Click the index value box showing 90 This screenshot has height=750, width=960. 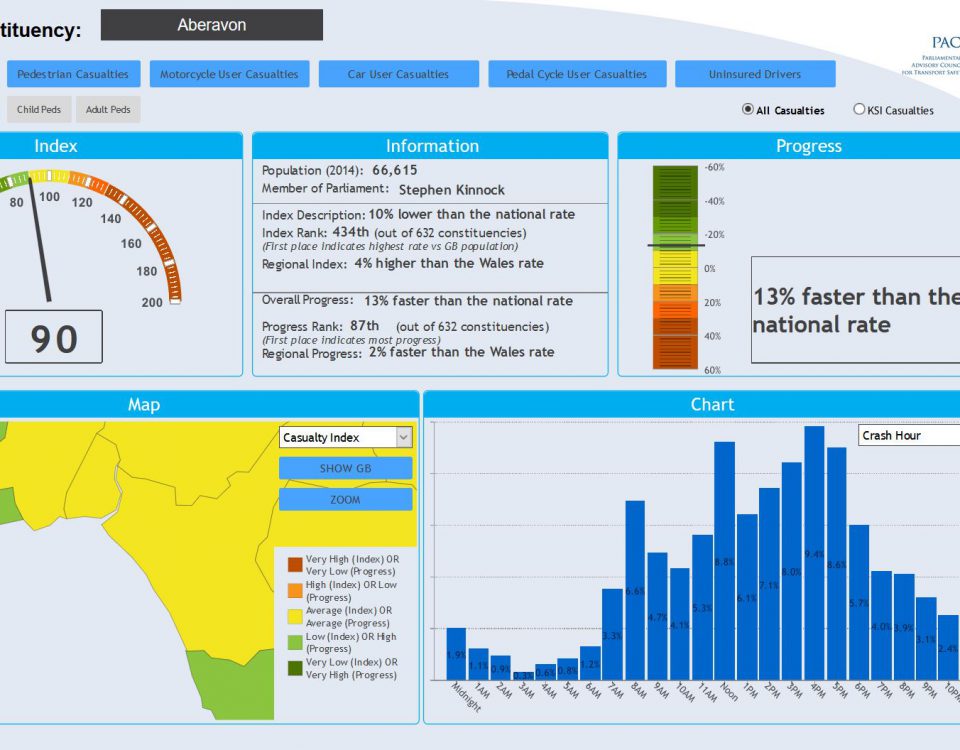point(54,337)
